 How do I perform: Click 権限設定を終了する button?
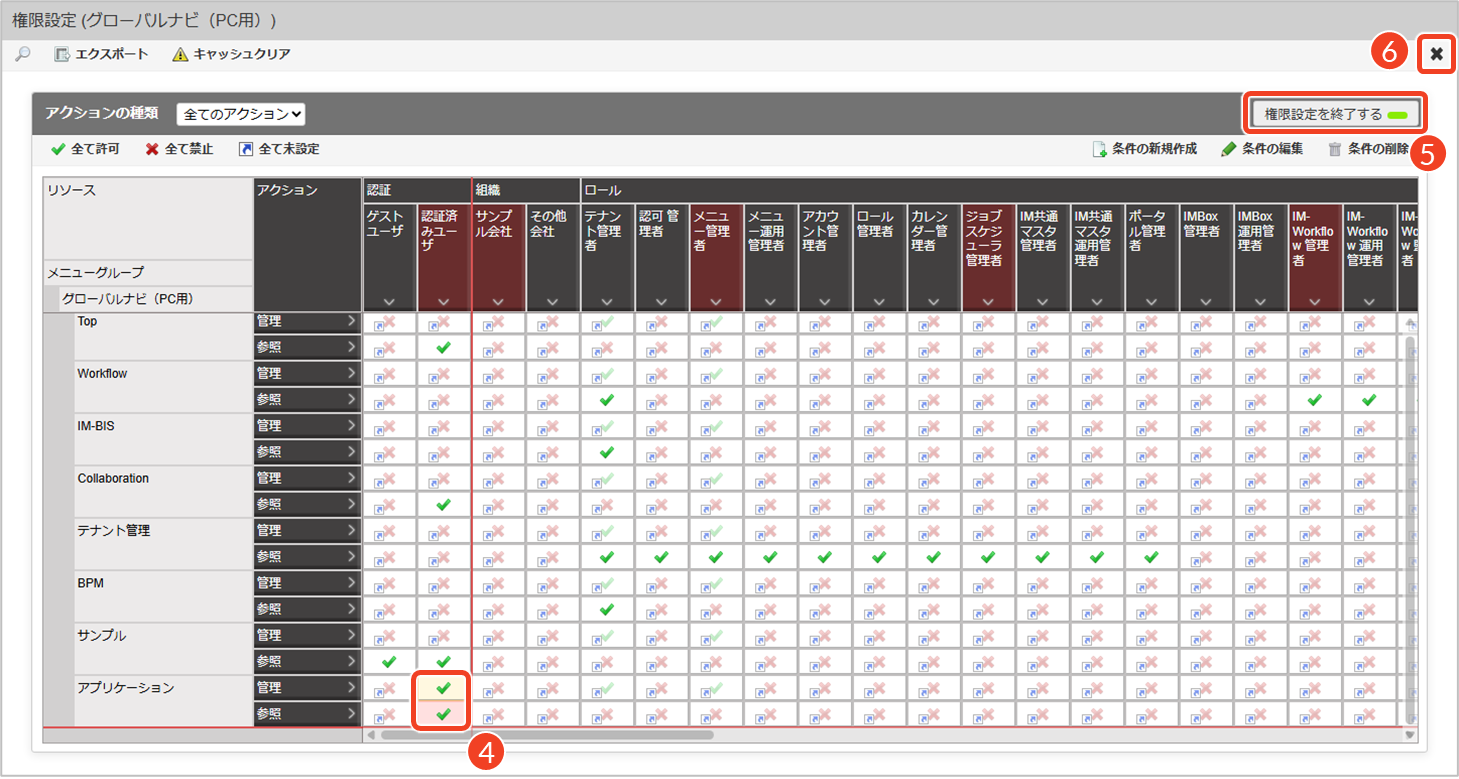1334,114
